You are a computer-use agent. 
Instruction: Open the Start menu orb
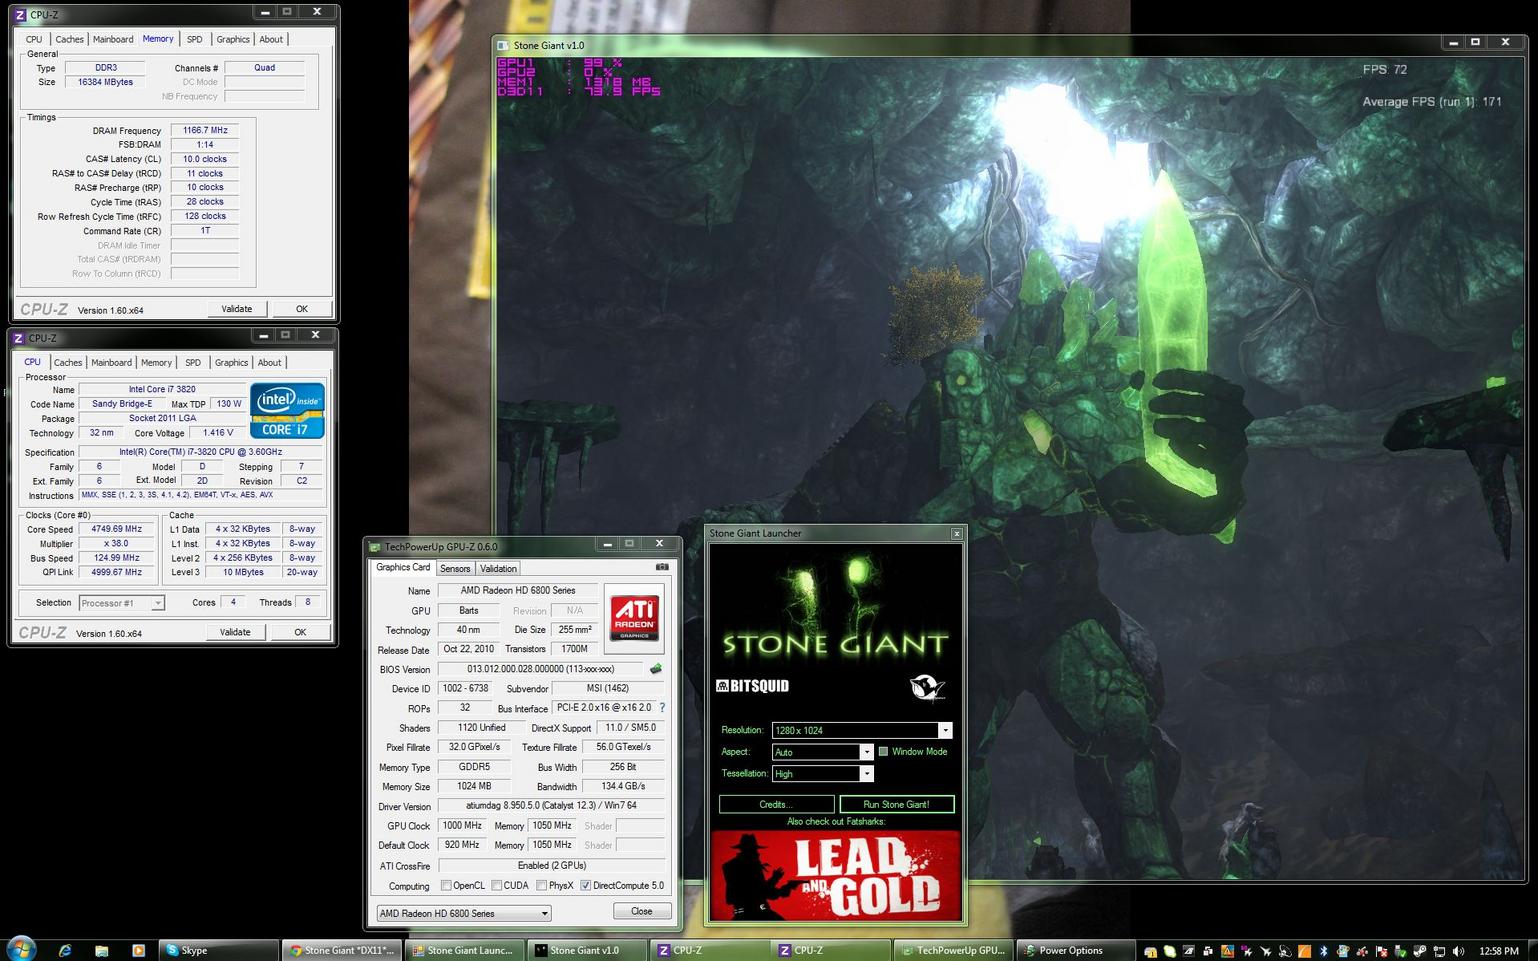[20, 949]
